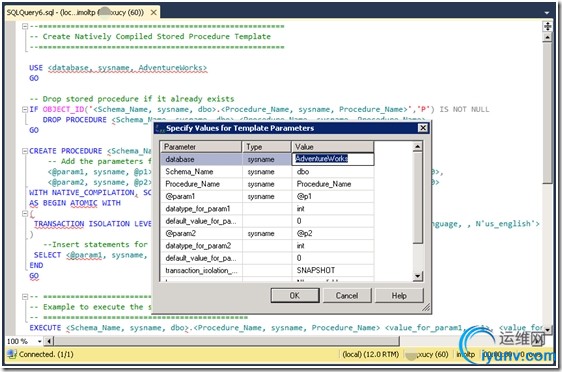The image size is (562, 372).
Task: Edit the AdventureWorks value field
Action: (333, 159)
